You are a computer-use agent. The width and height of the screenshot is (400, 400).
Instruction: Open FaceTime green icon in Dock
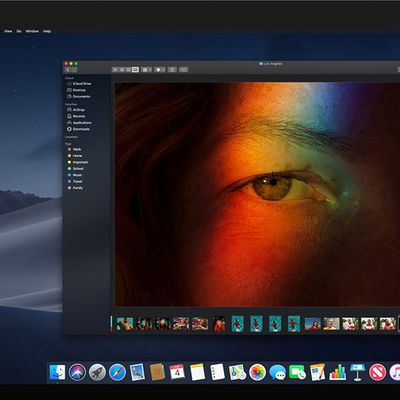(x=297, y=372)
